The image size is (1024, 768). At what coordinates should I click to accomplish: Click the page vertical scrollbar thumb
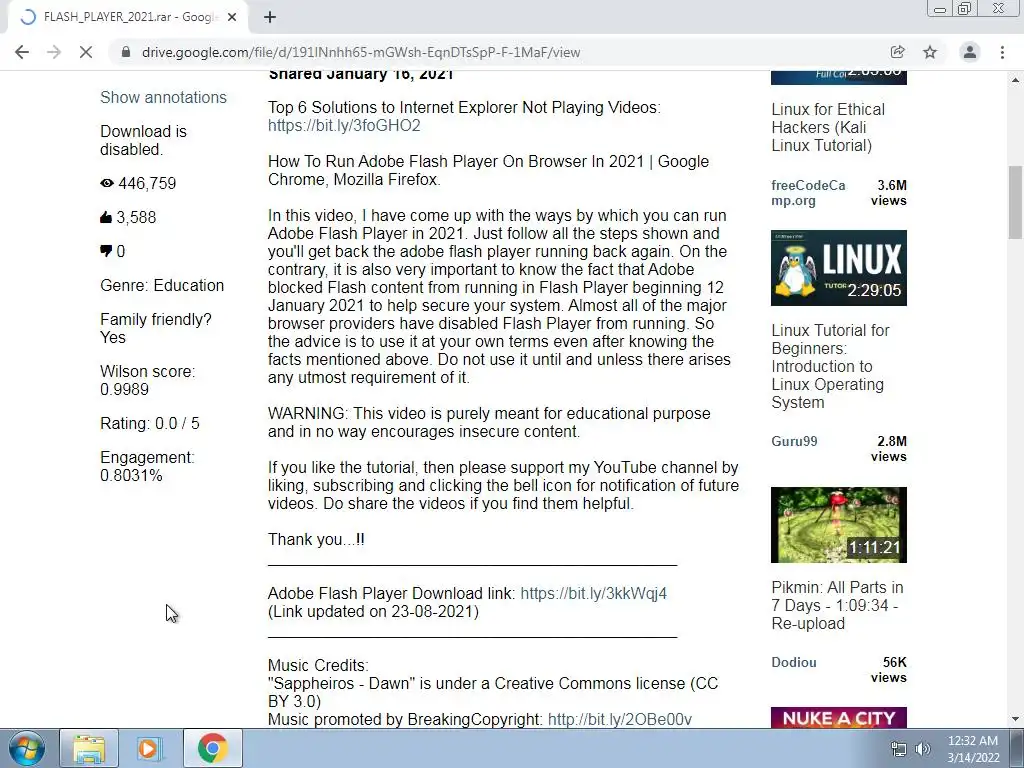point(1015,202)
